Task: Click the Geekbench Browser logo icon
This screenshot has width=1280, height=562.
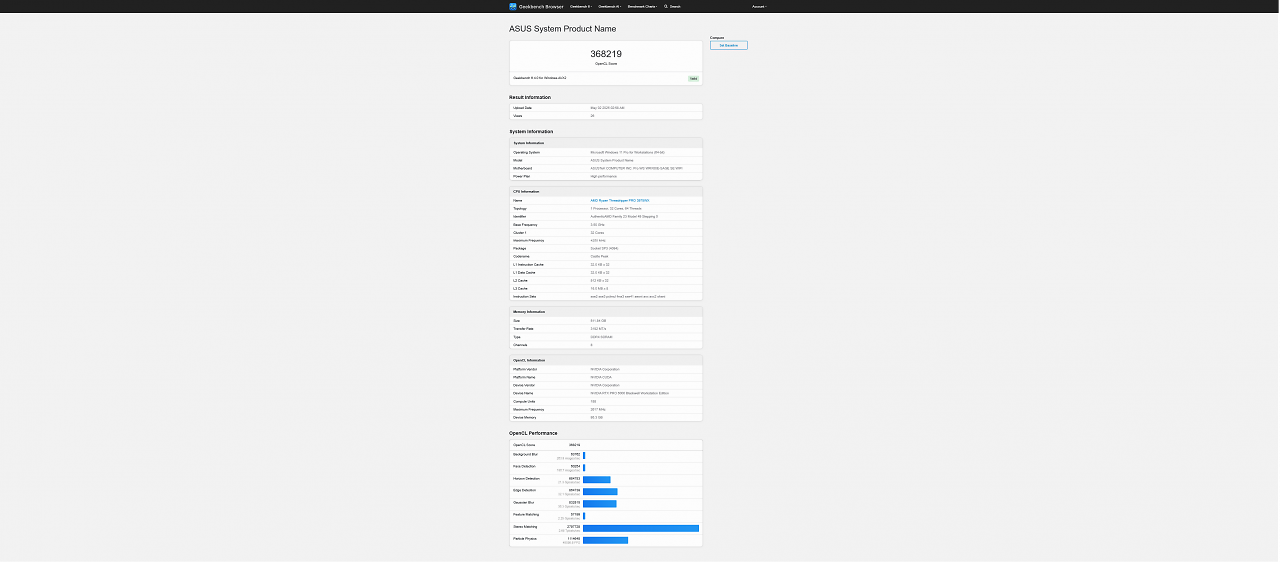Action: point(513,6)
